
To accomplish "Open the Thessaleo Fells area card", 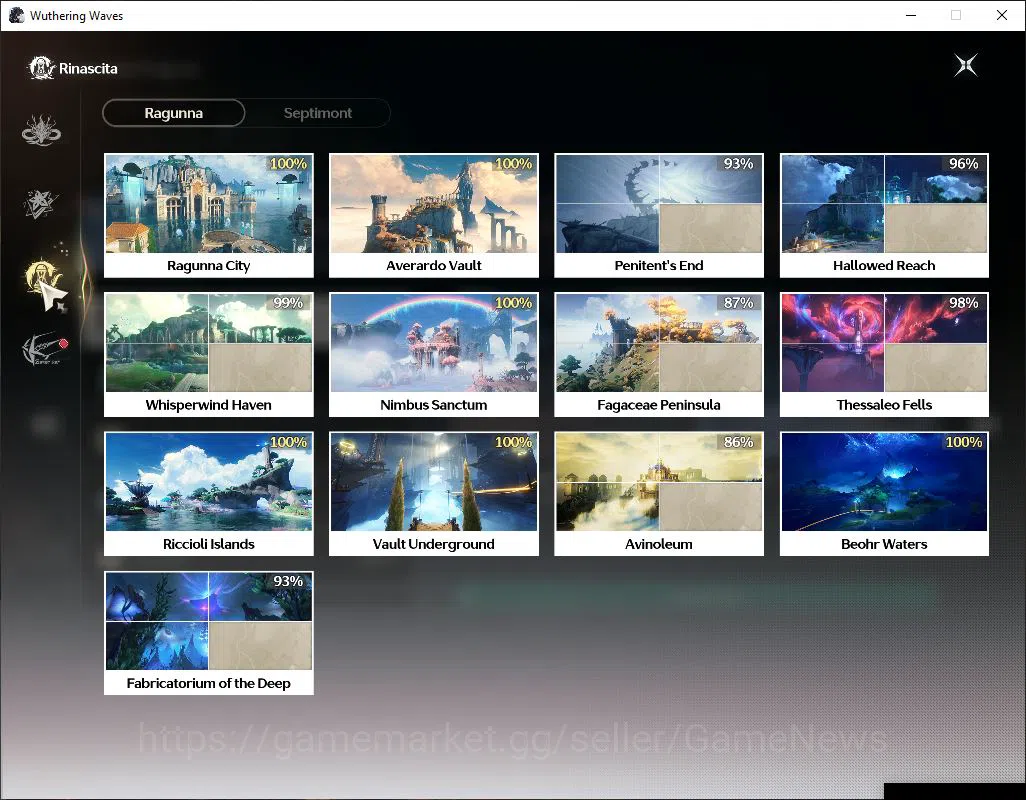I will pos(884,355).
